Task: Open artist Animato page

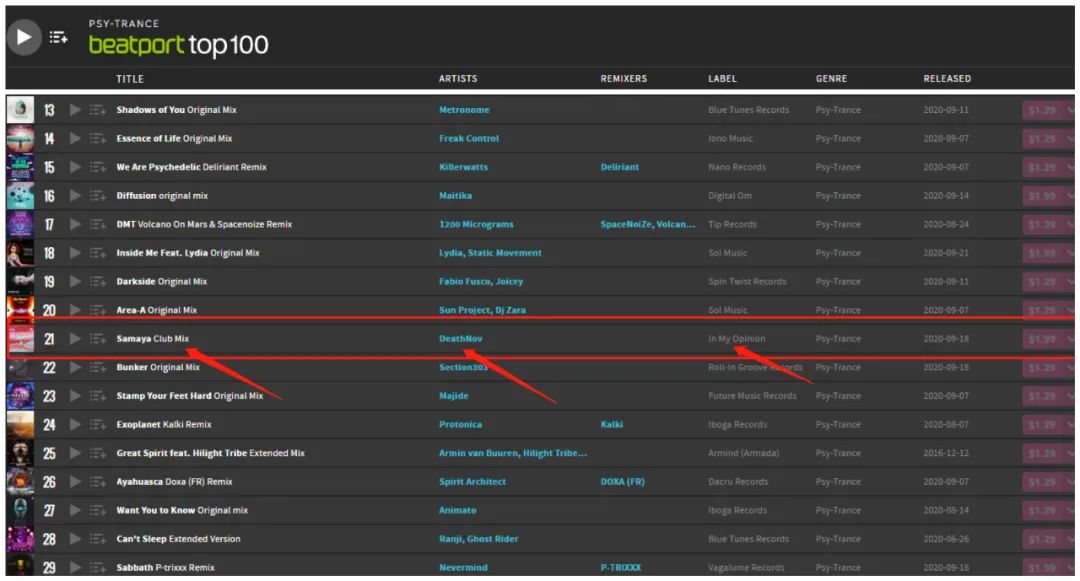Action: tap(457, 510)
